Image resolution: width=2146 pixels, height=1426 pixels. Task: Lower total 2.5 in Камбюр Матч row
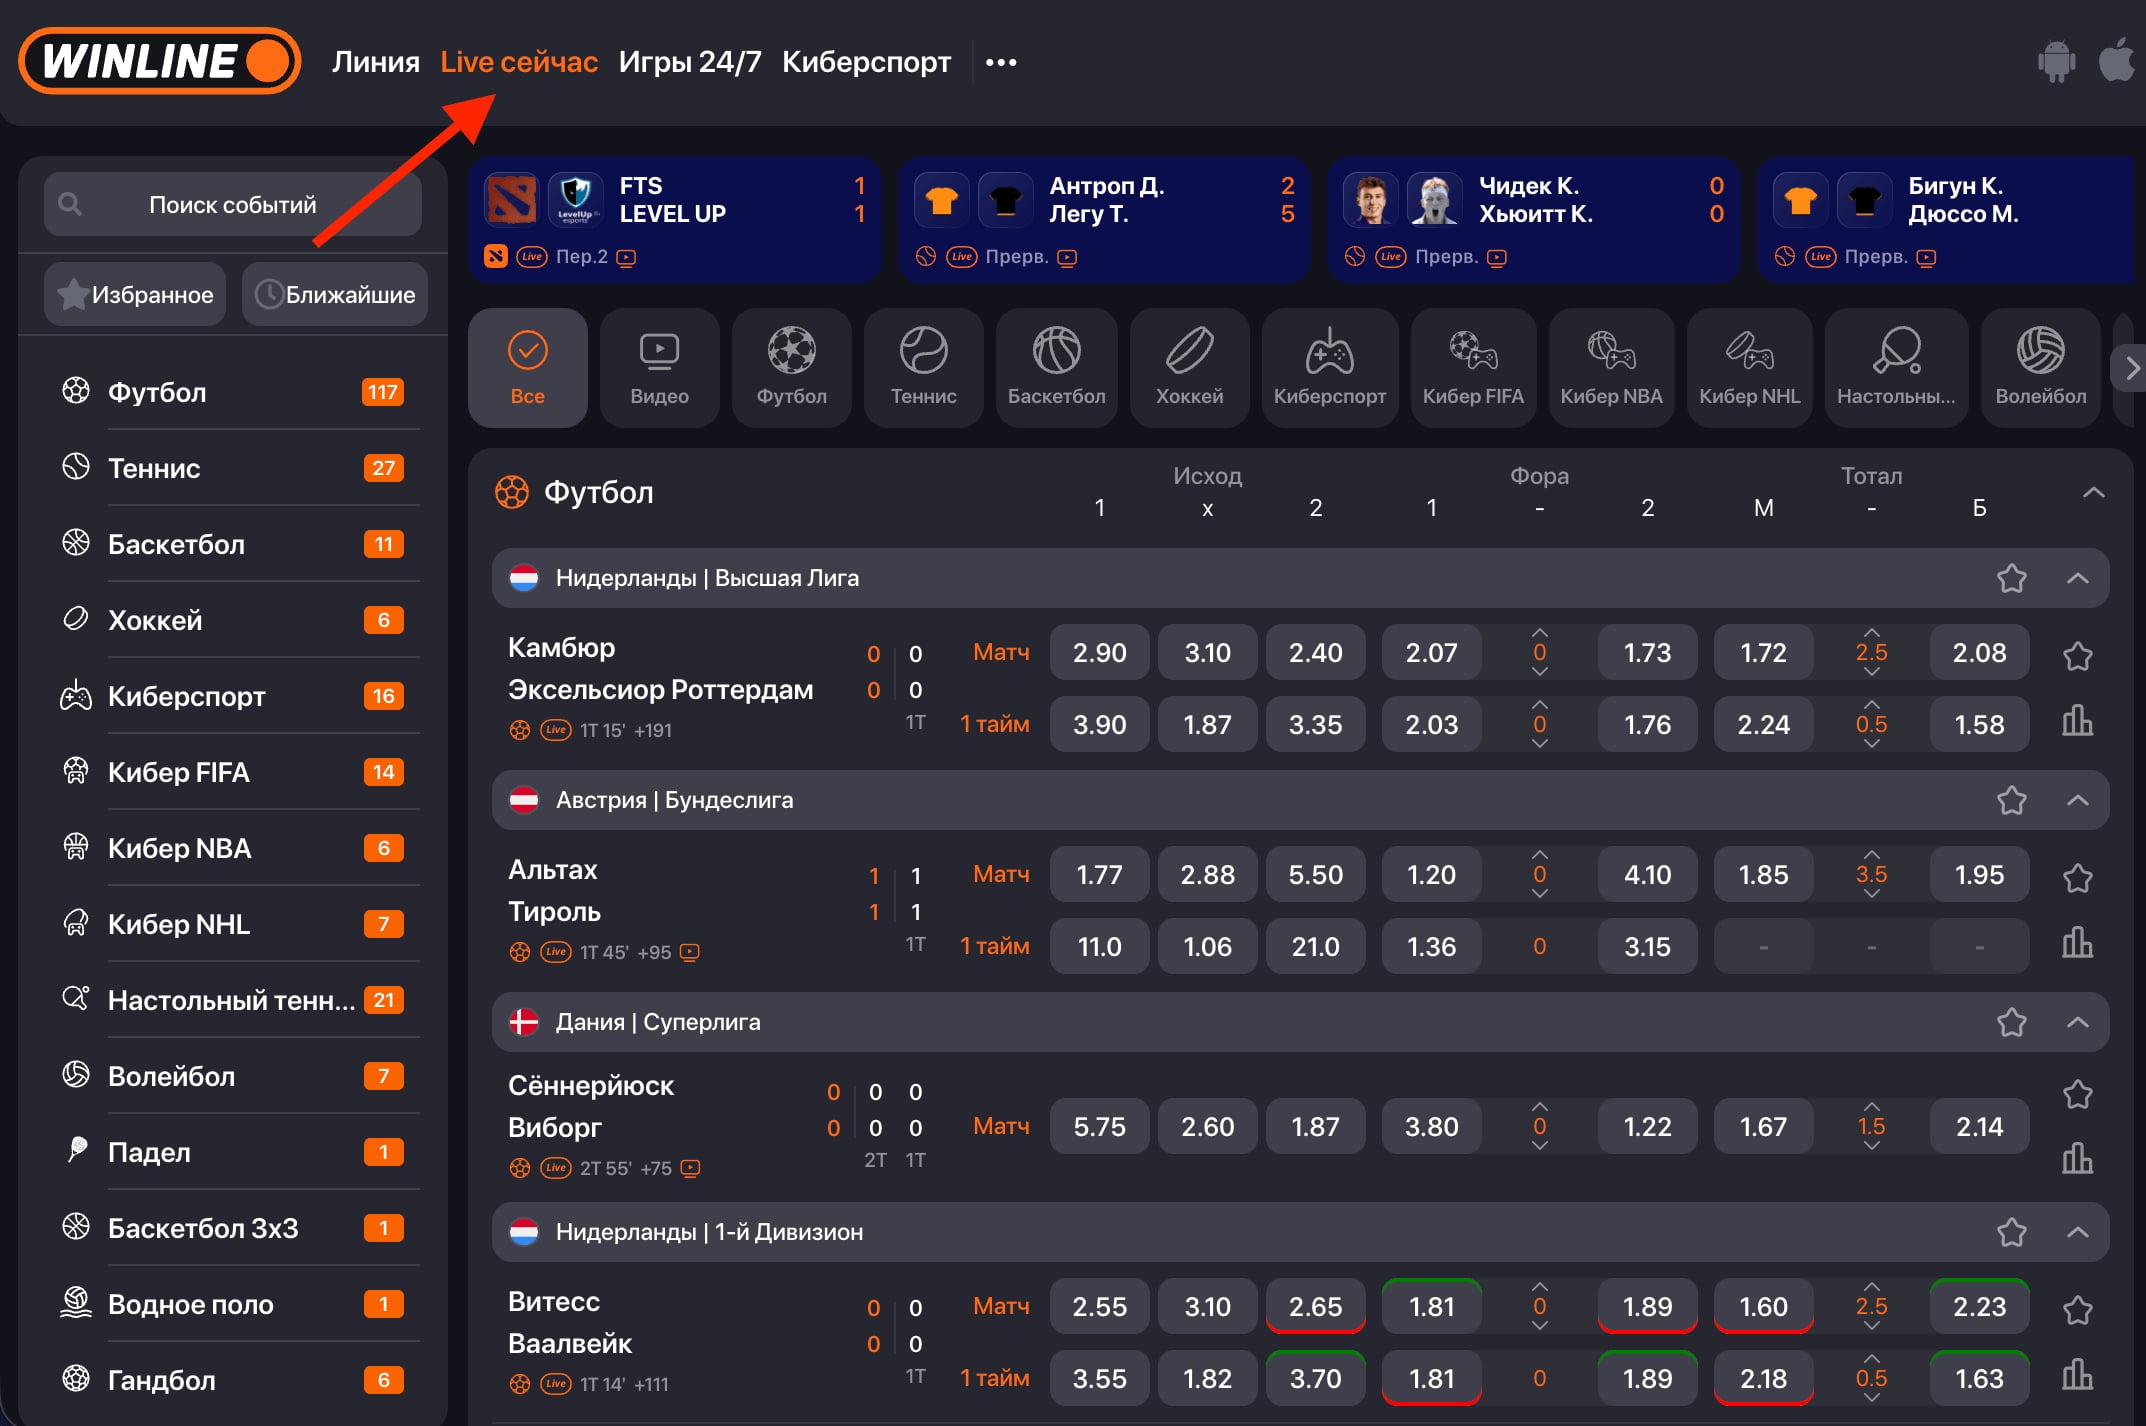[1872, 672]
